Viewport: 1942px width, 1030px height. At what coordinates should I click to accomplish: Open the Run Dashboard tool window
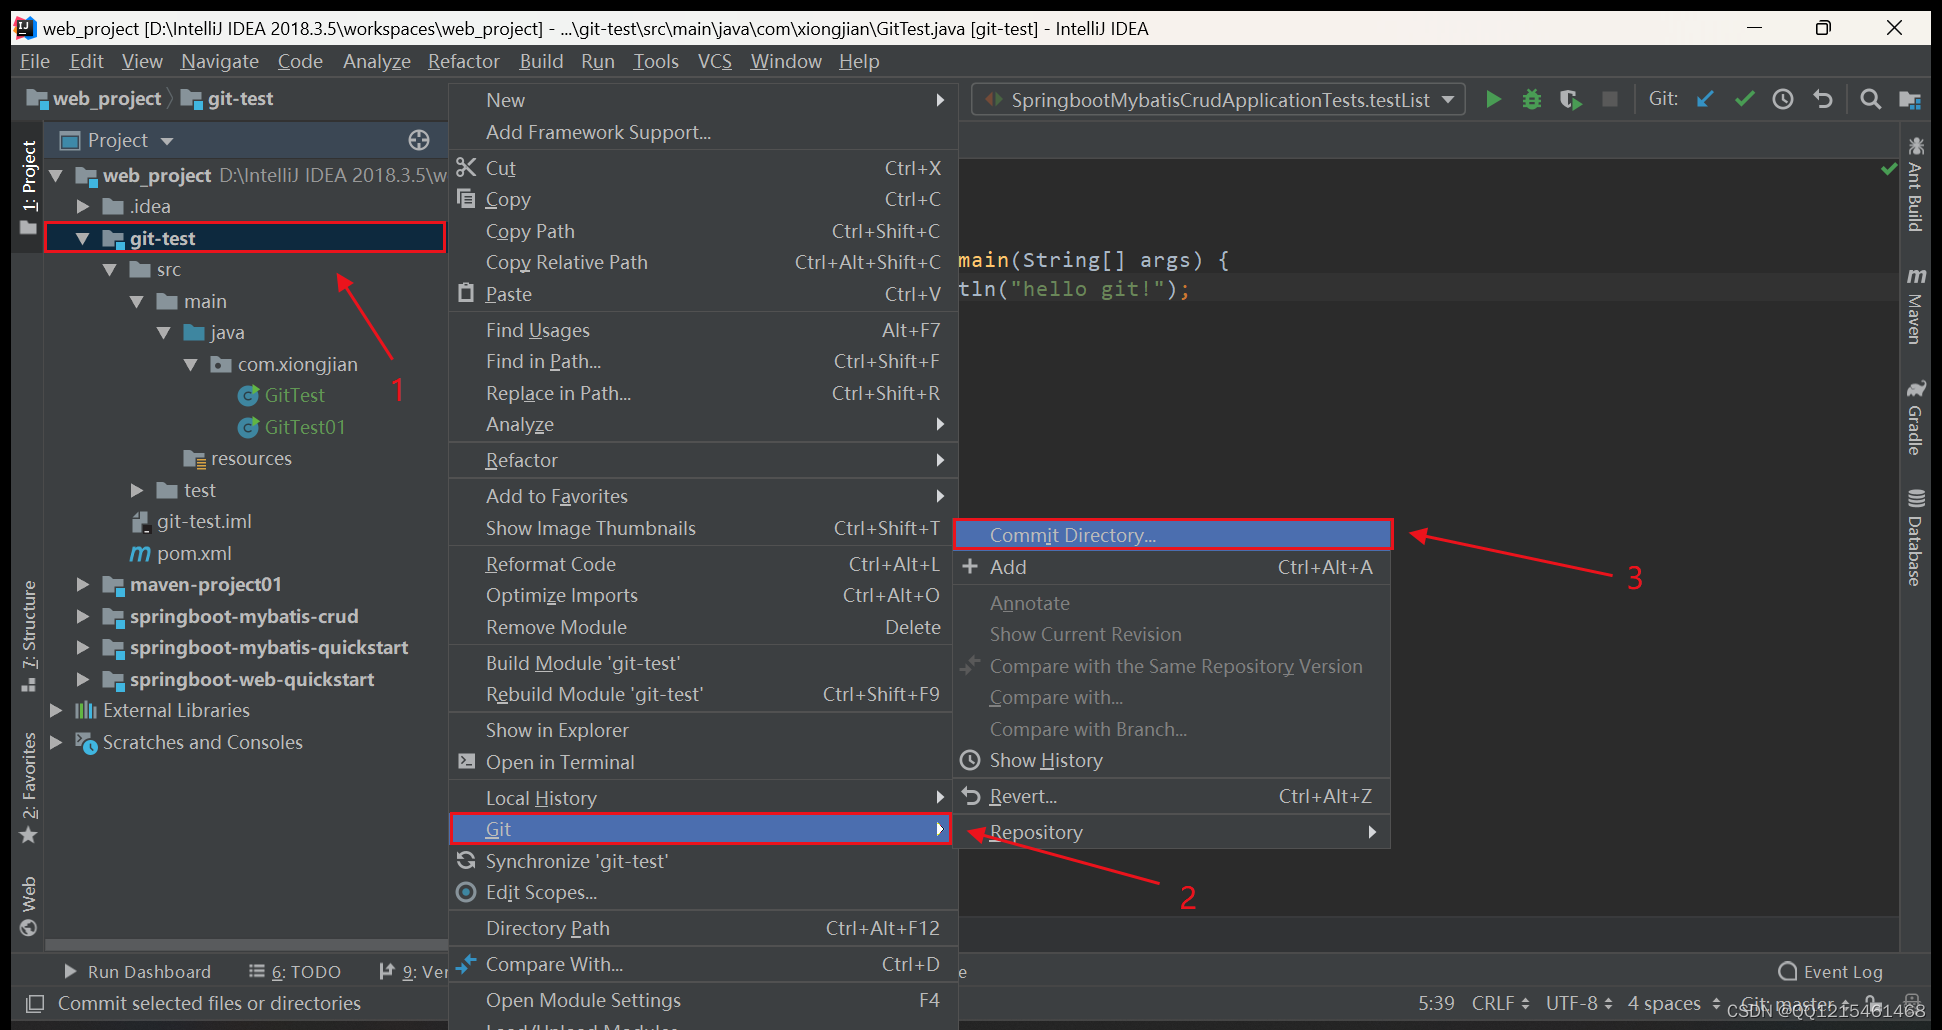click(138, 972)
